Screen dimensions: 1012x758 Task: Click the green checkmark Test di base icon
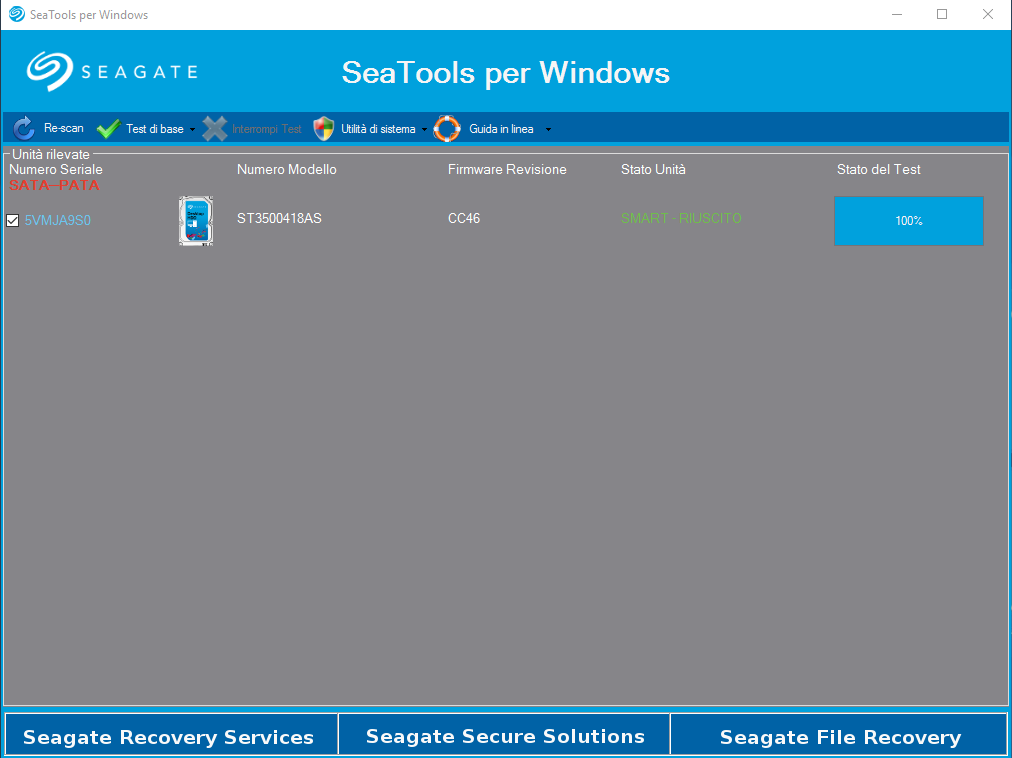(108, 128)
